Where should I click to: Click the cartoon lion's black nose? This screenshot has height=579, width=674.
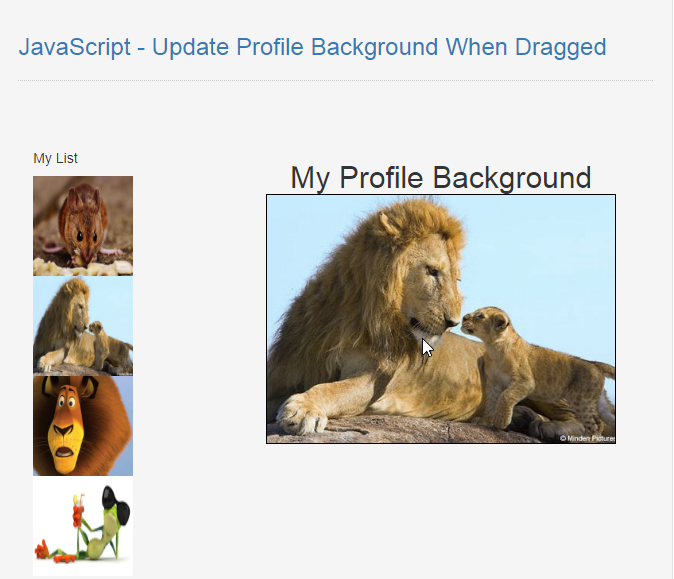[63, 430]
